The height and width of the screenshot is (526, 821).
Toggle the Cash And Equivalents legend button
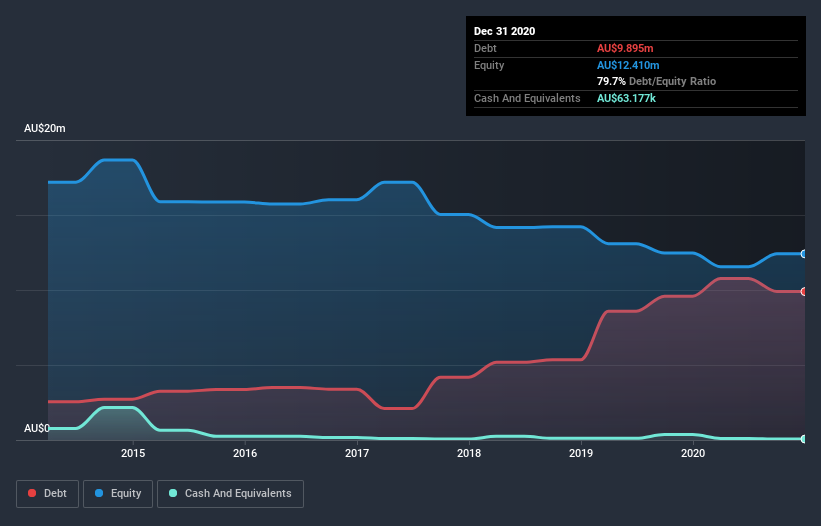coord(230,494)
